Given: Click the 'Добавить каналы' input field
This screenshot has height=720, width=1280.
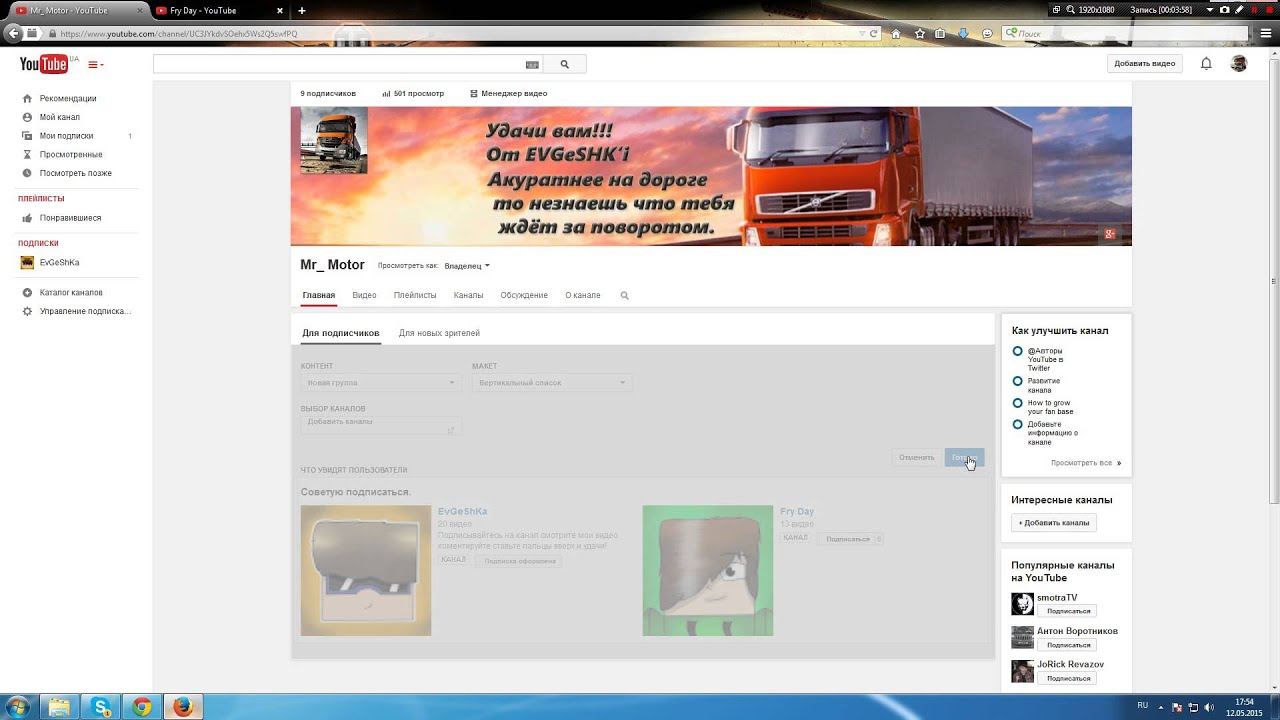Looking at the screenshot, I should 380,425.
